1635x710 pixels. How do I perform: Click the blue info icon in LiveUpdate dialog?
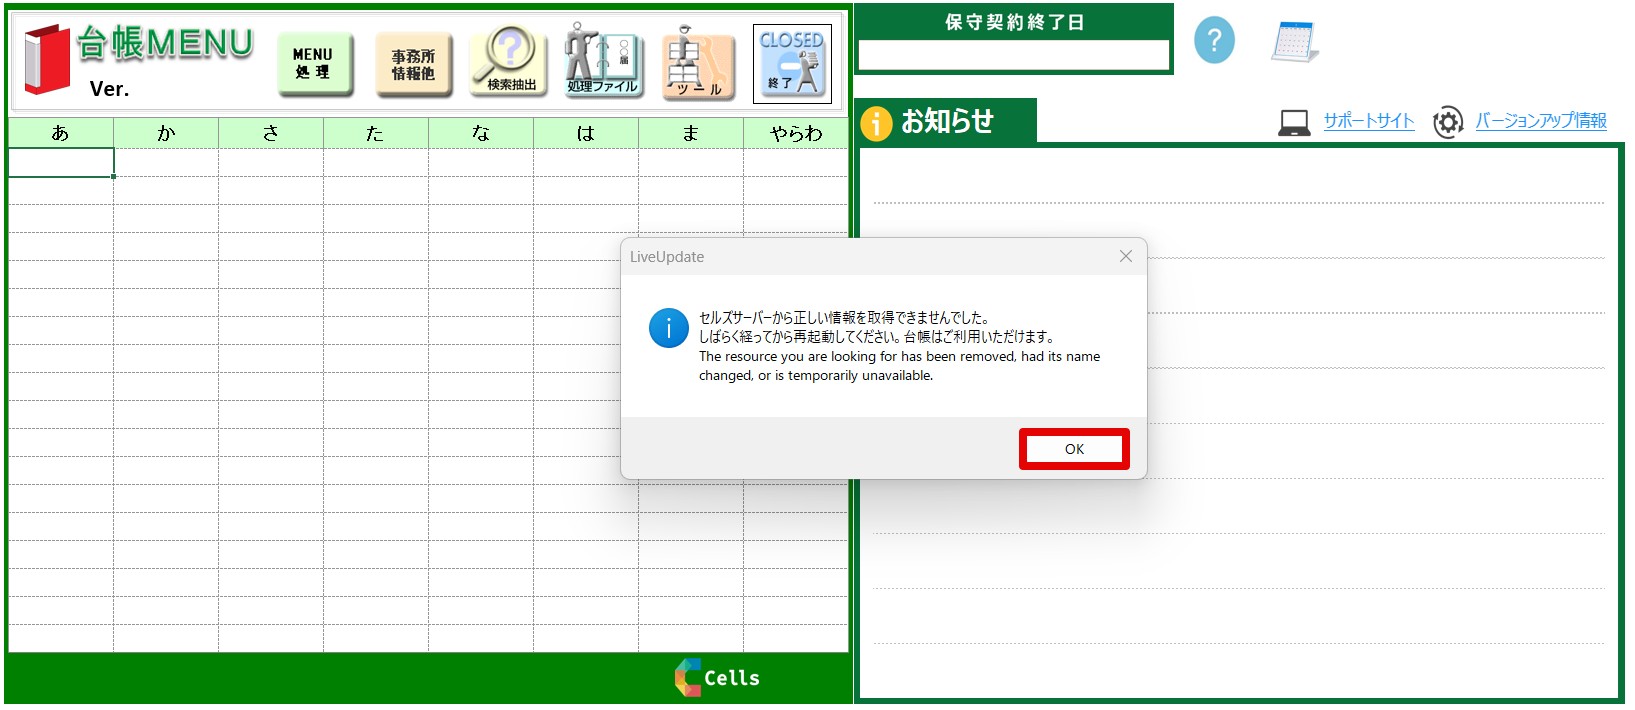tap(668, 328)
